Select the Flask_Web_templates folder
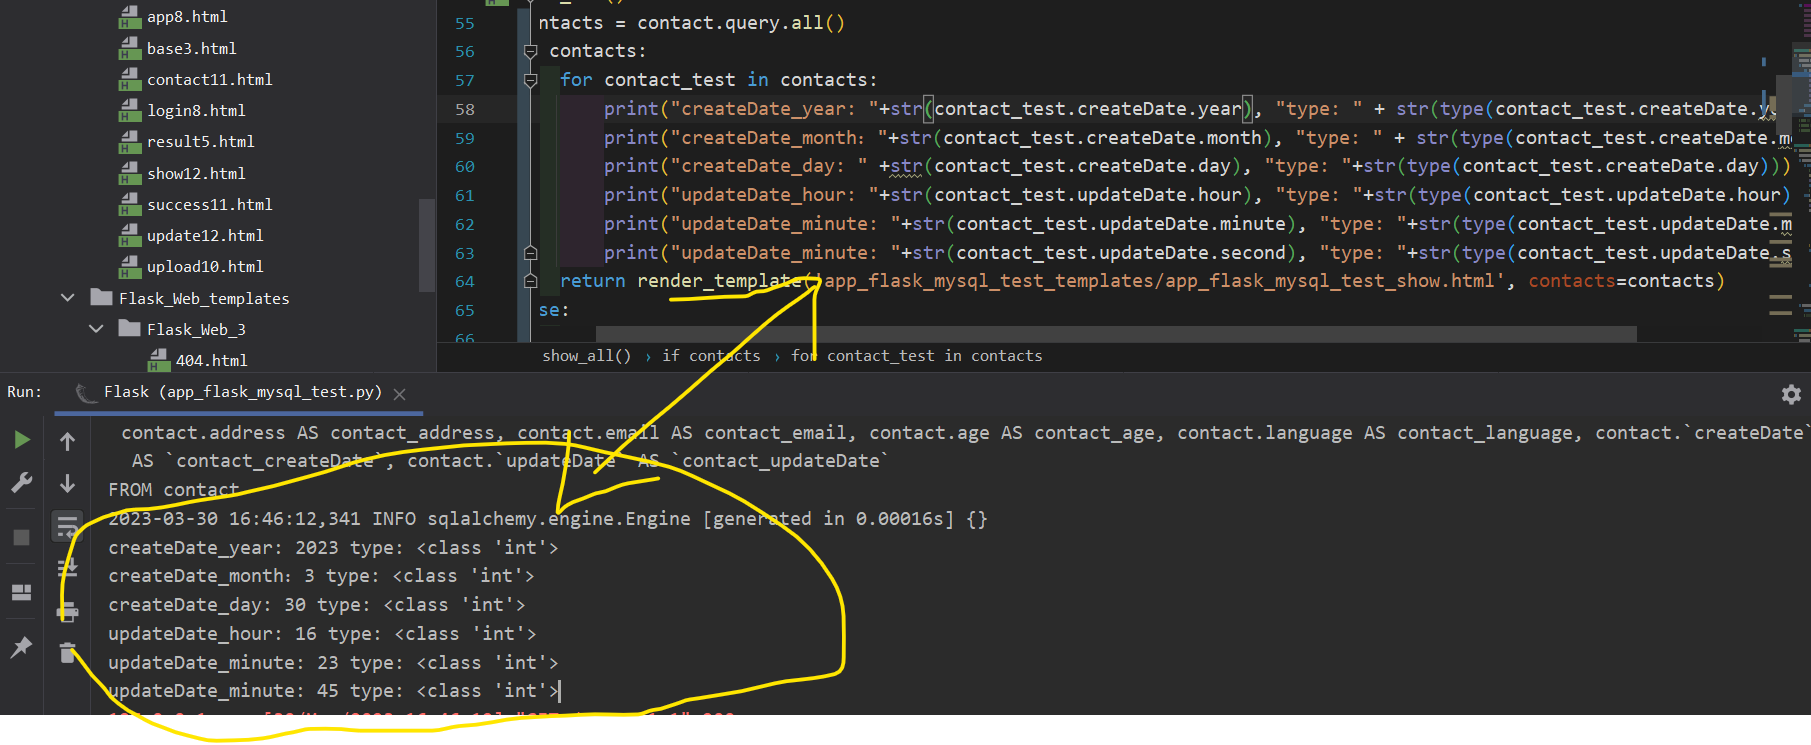 (x=204, y=298)
